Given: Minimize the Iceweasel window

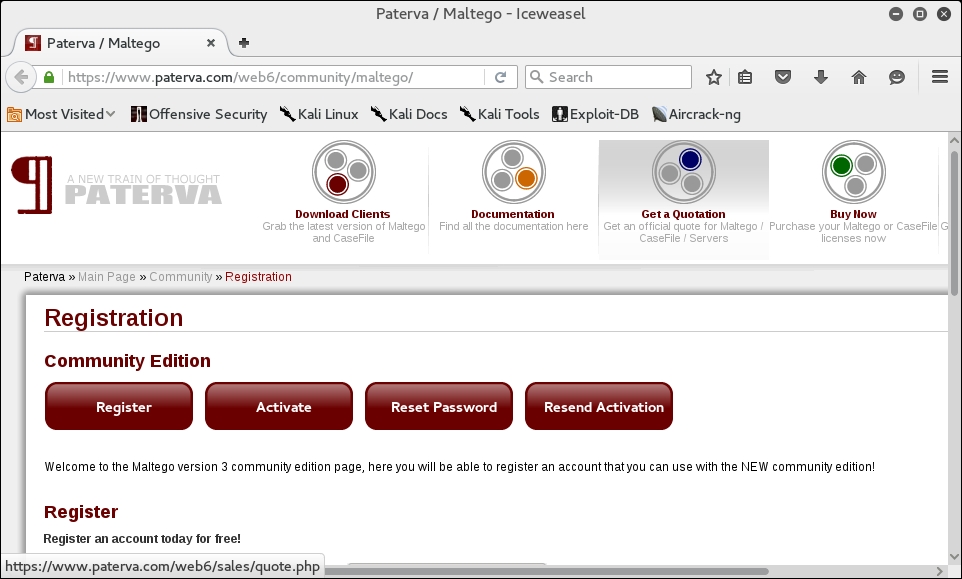Looking at the screenshot, I should coord(896,13).
